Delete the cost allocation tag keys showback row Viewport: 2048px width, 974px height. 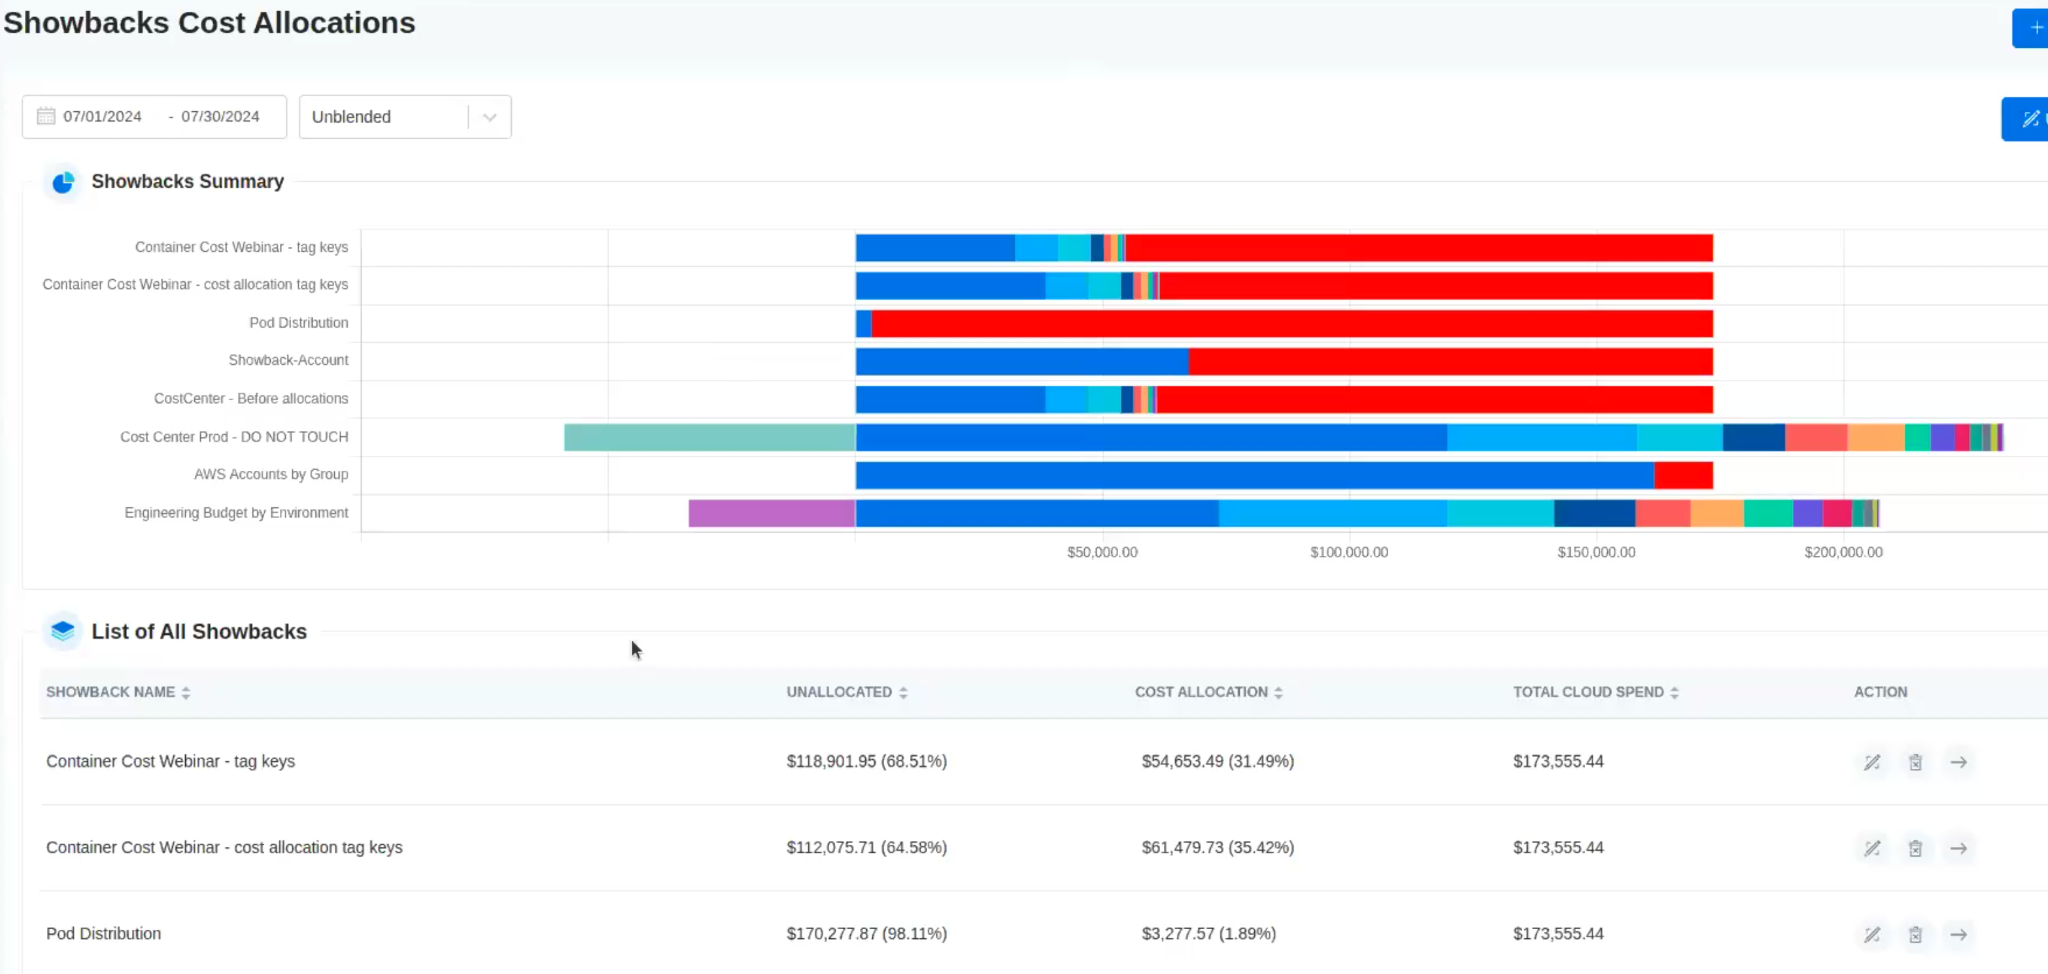pos(1915,848)
